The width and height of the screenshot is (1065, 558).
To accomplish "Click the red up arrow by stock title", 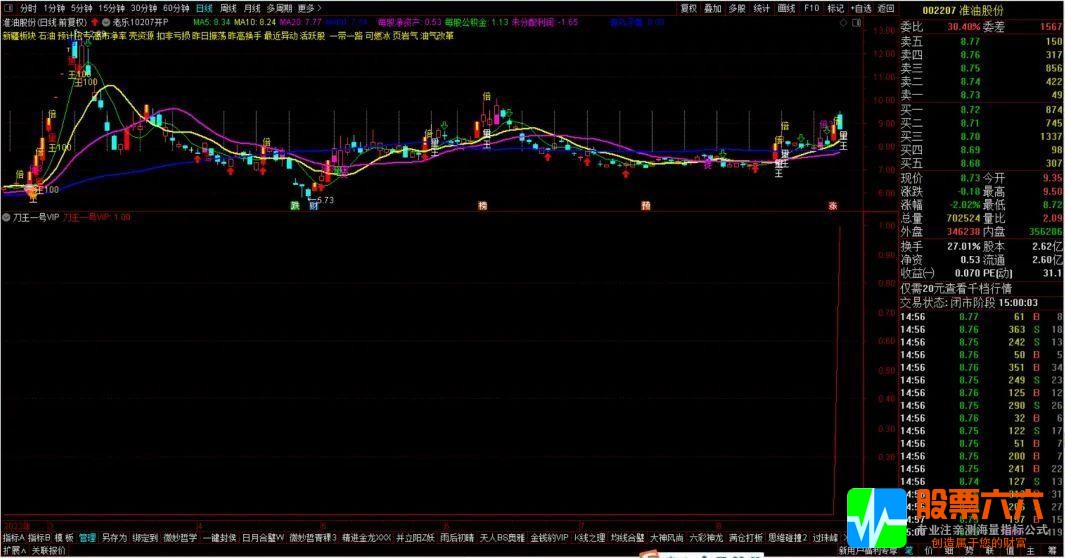I will 95,22.
